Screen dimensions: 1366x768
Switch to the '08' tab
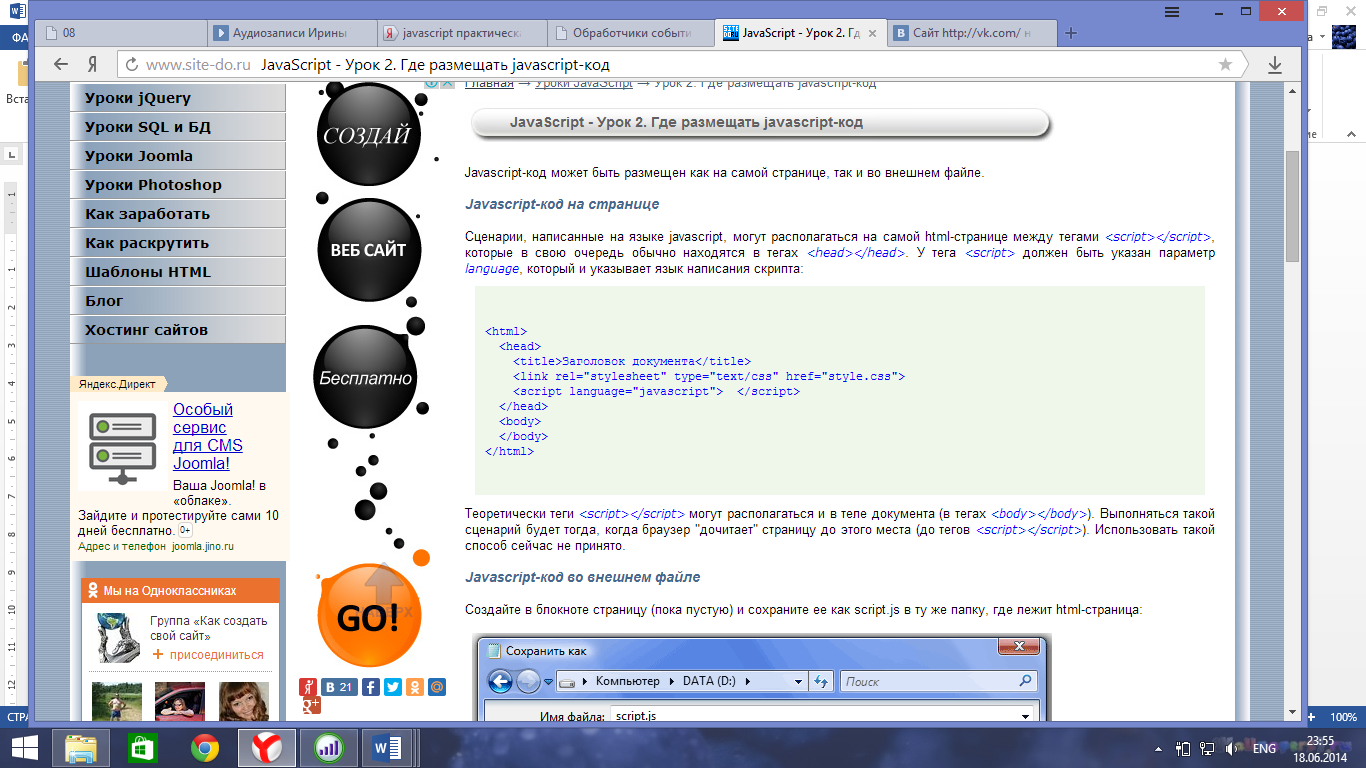pos(120,33)
